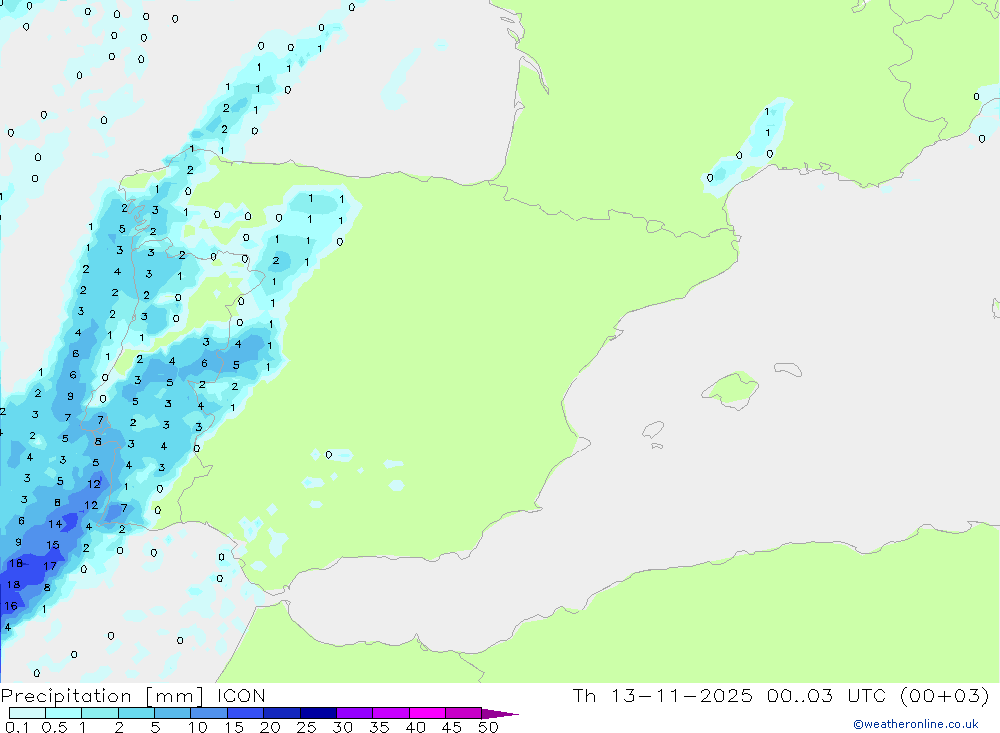Viewport: 1000px width, 733px height.
Task: Click the 10–15 mm blue legend swatch
Action: (209, 713)
